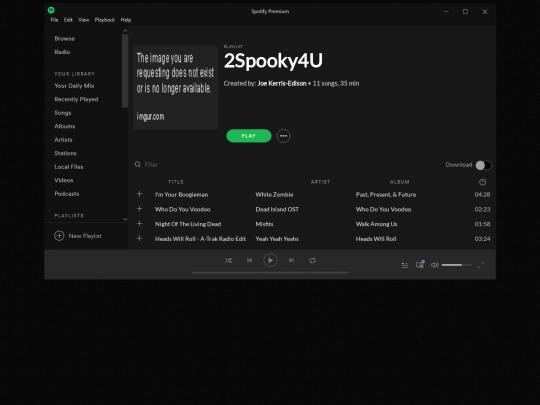Go to Browse
The height and width of the screenshot is (405, 540).
65,39
